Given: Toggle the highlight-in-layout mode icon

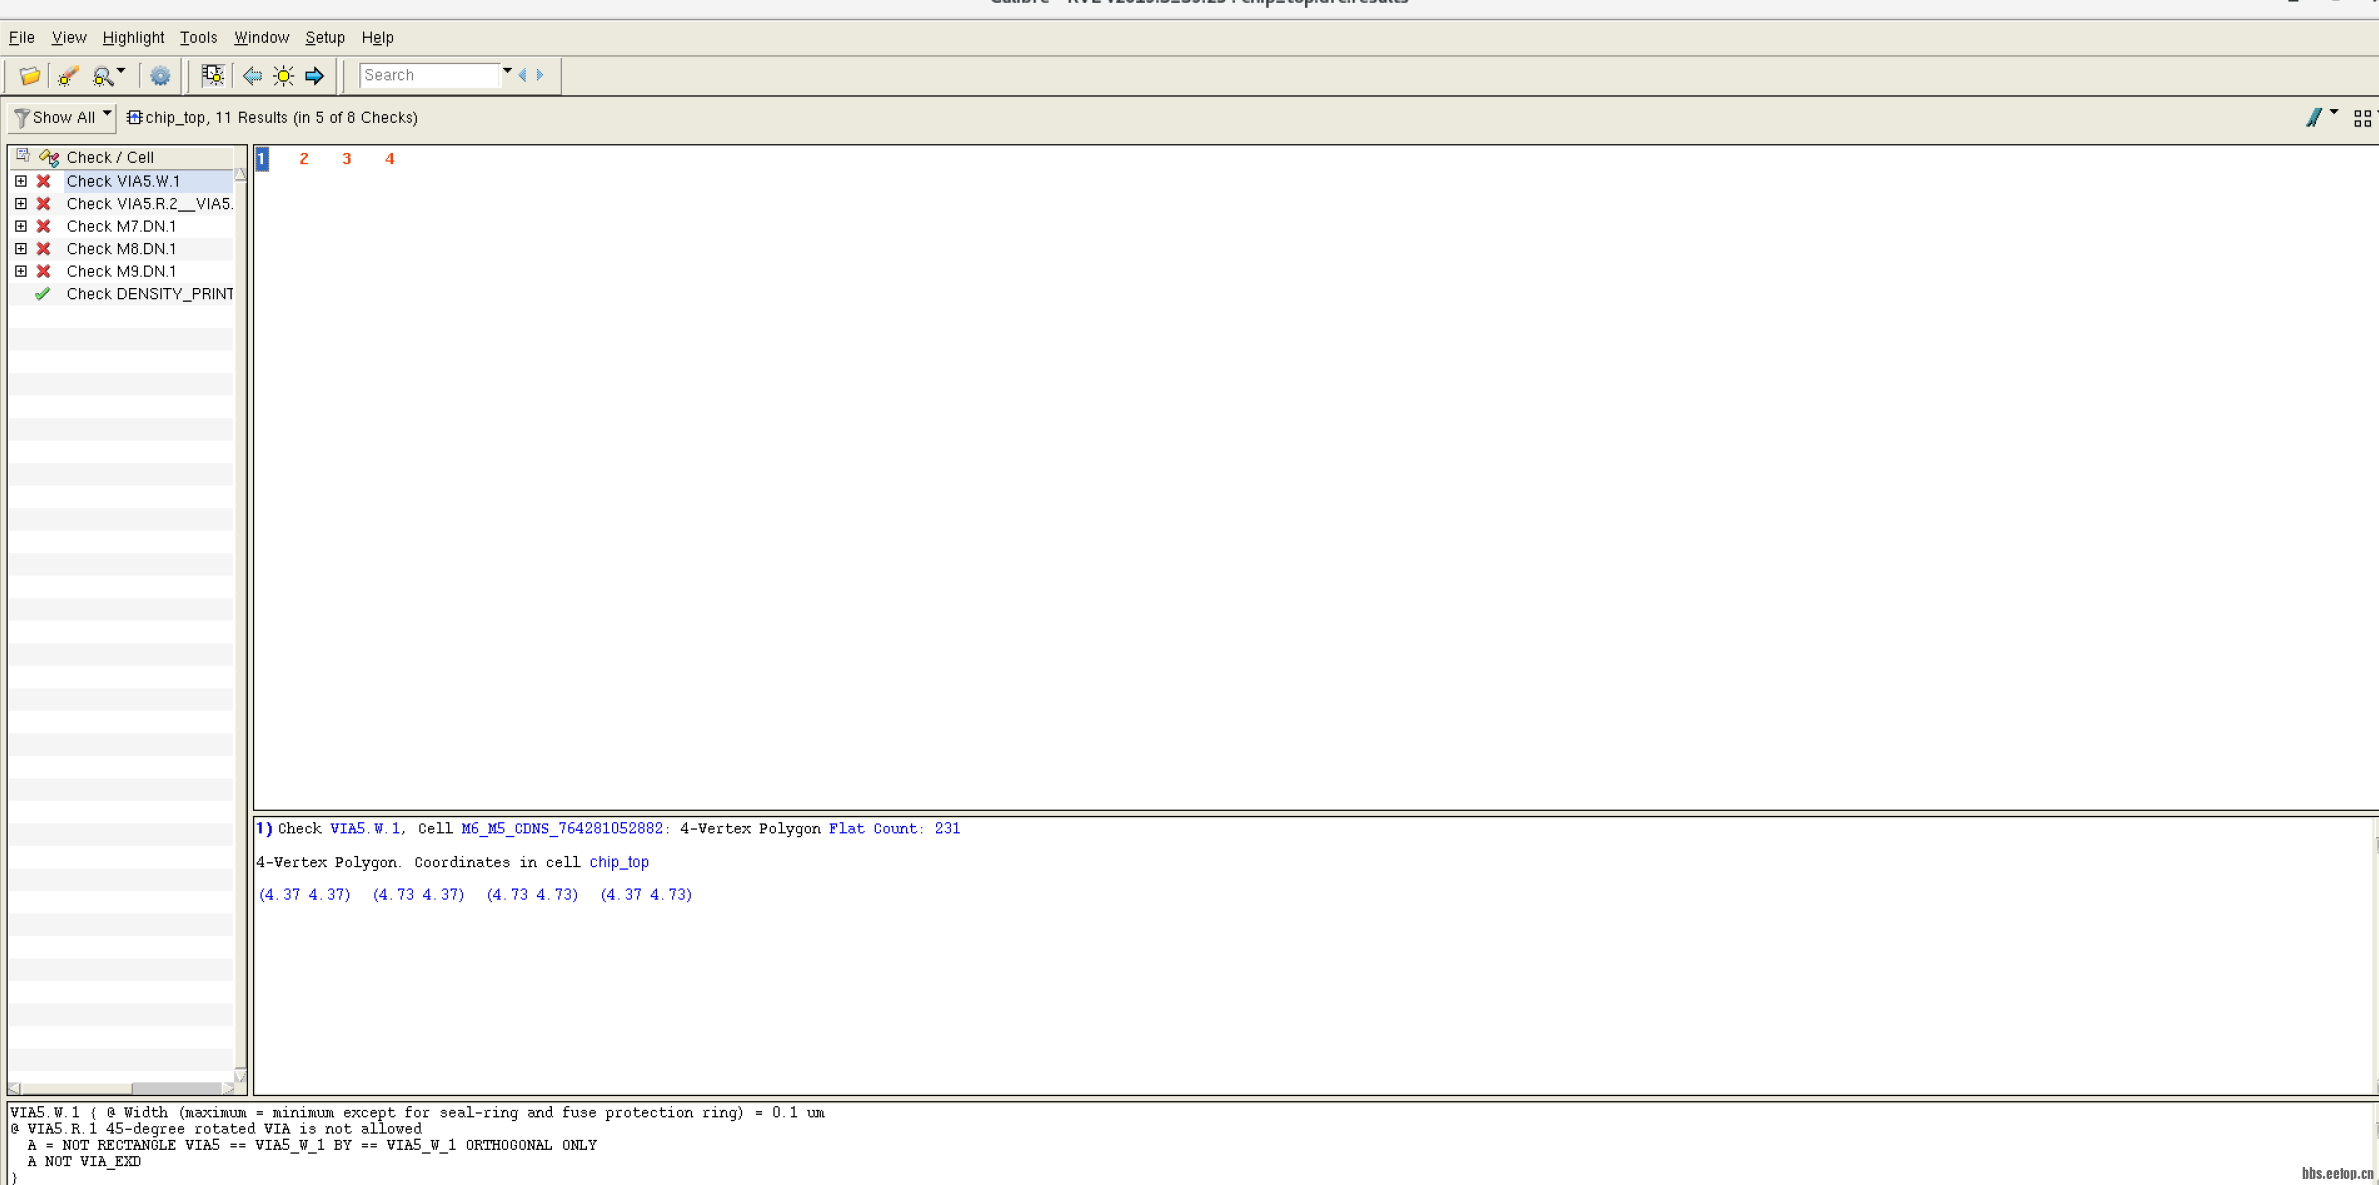Looking at the screenshot, I should pos(212,75).
